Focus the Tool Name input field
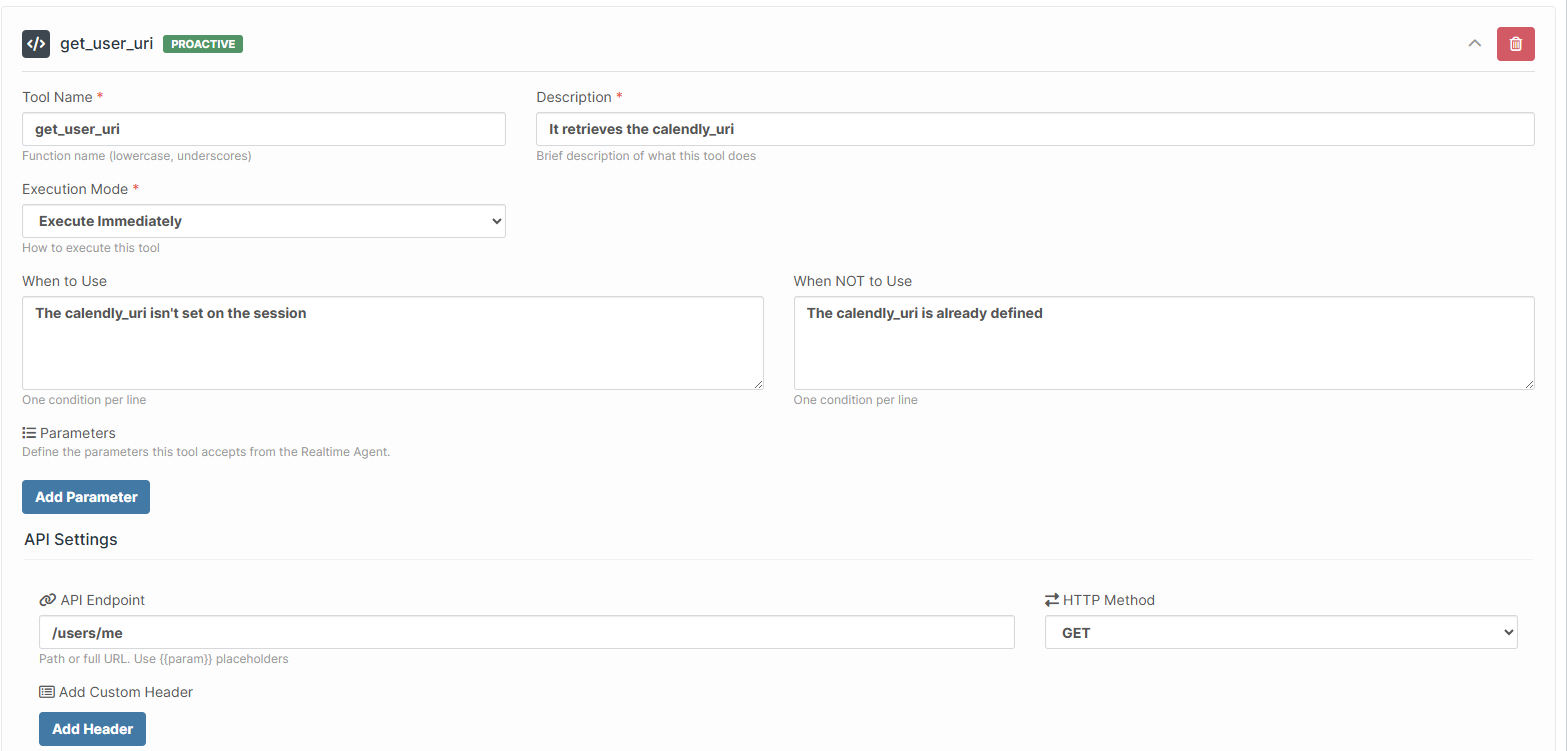Screen dimensions: 1567x751 [264, 129]
